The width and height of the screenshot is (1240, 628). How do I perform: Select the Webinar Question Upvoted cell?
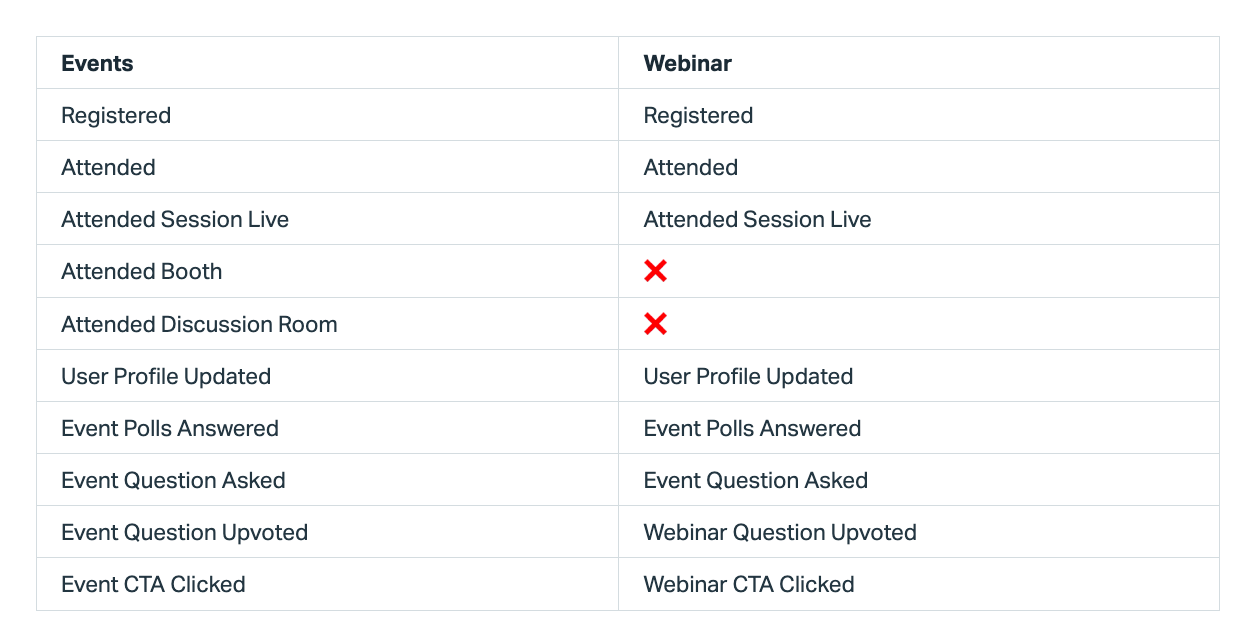click(x=780, y=532)
